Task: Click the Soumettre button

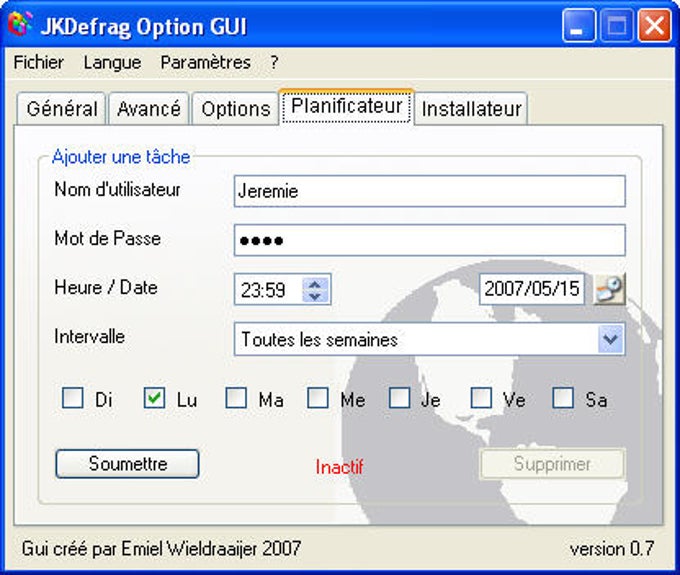Action: click(128, 464)
